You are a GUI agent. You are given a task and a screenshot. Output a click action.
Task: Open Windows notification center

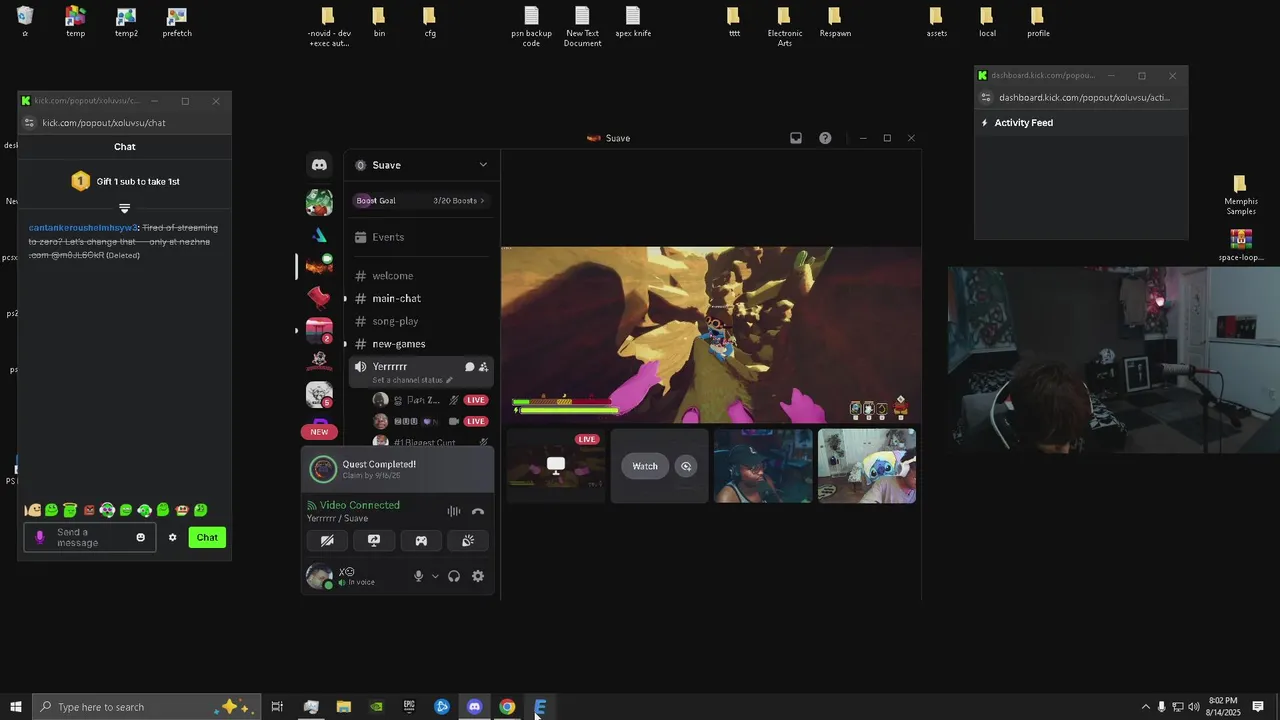[x=1258, y=707]
